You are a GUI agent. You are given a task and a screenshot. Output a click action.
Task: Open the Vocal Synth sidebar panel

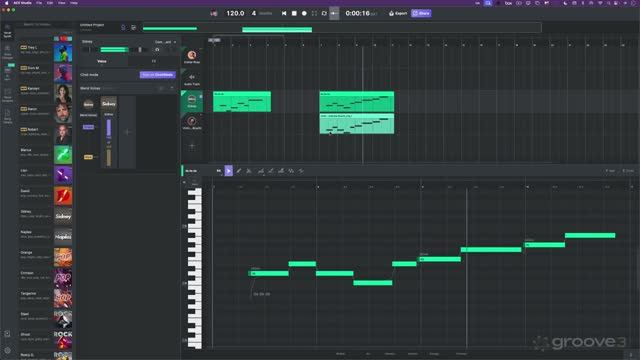[7, 31]
